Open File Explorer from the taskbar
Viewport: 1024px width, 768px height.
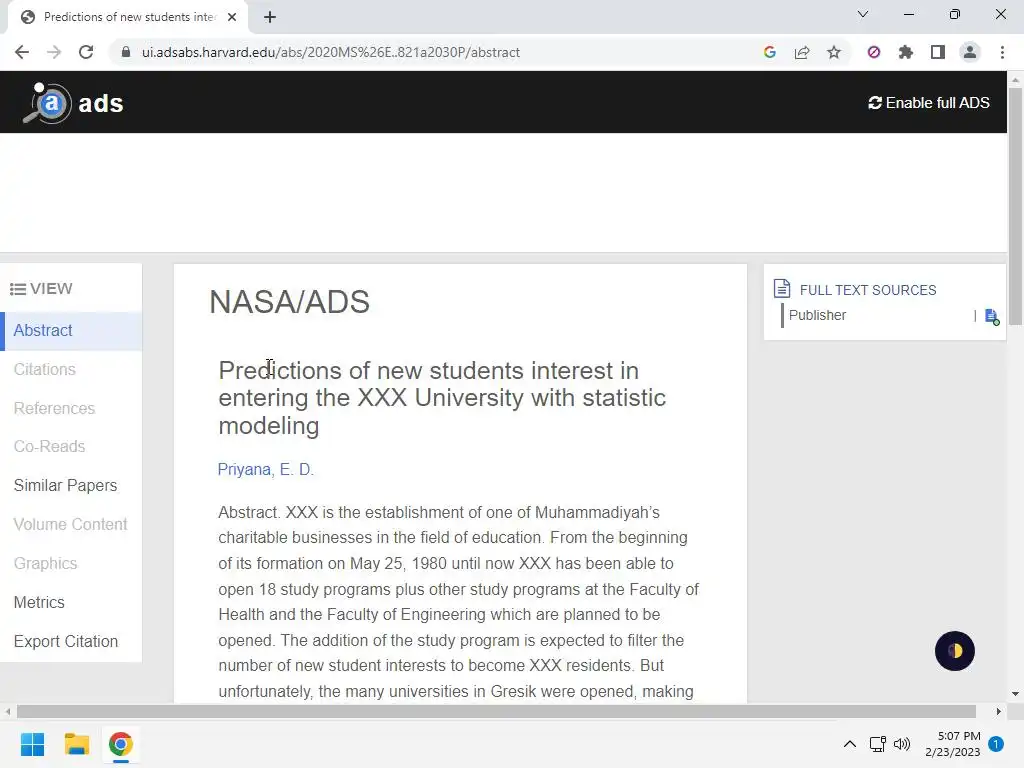[x=76, y=744]
